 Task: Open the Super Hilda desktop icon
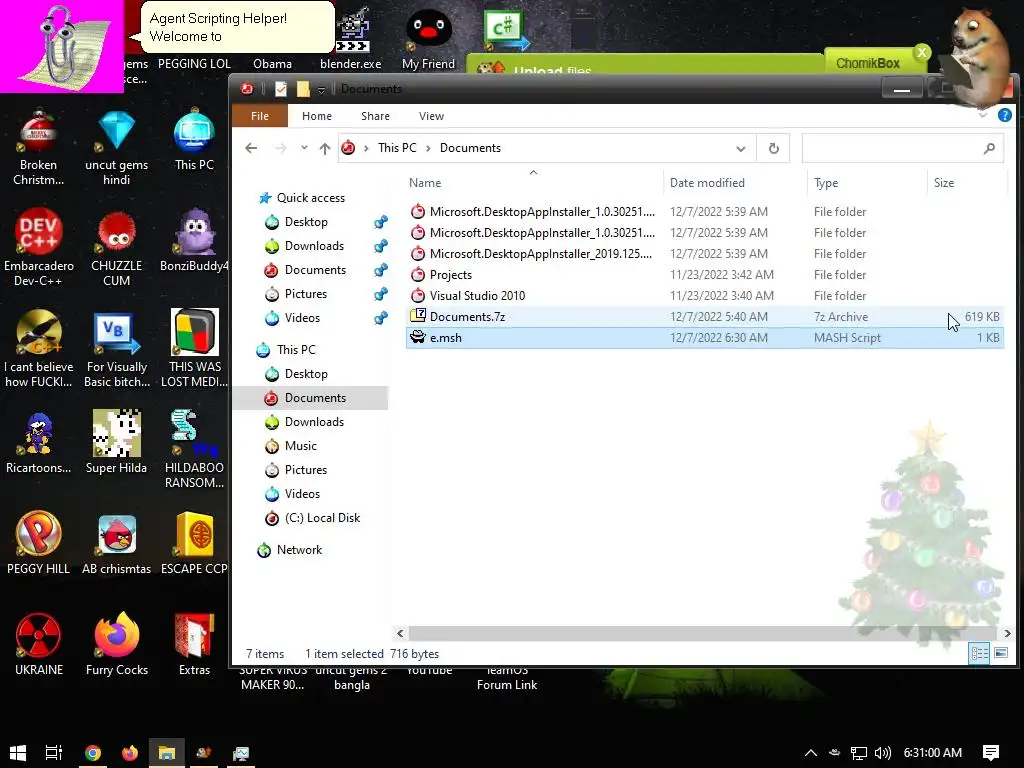tap(116, 443)
